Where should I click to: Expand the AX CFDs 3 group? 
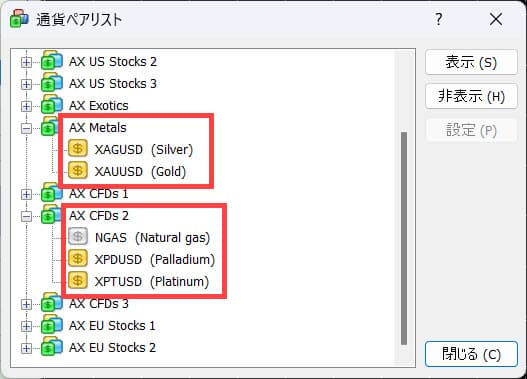tap(26, 304)
